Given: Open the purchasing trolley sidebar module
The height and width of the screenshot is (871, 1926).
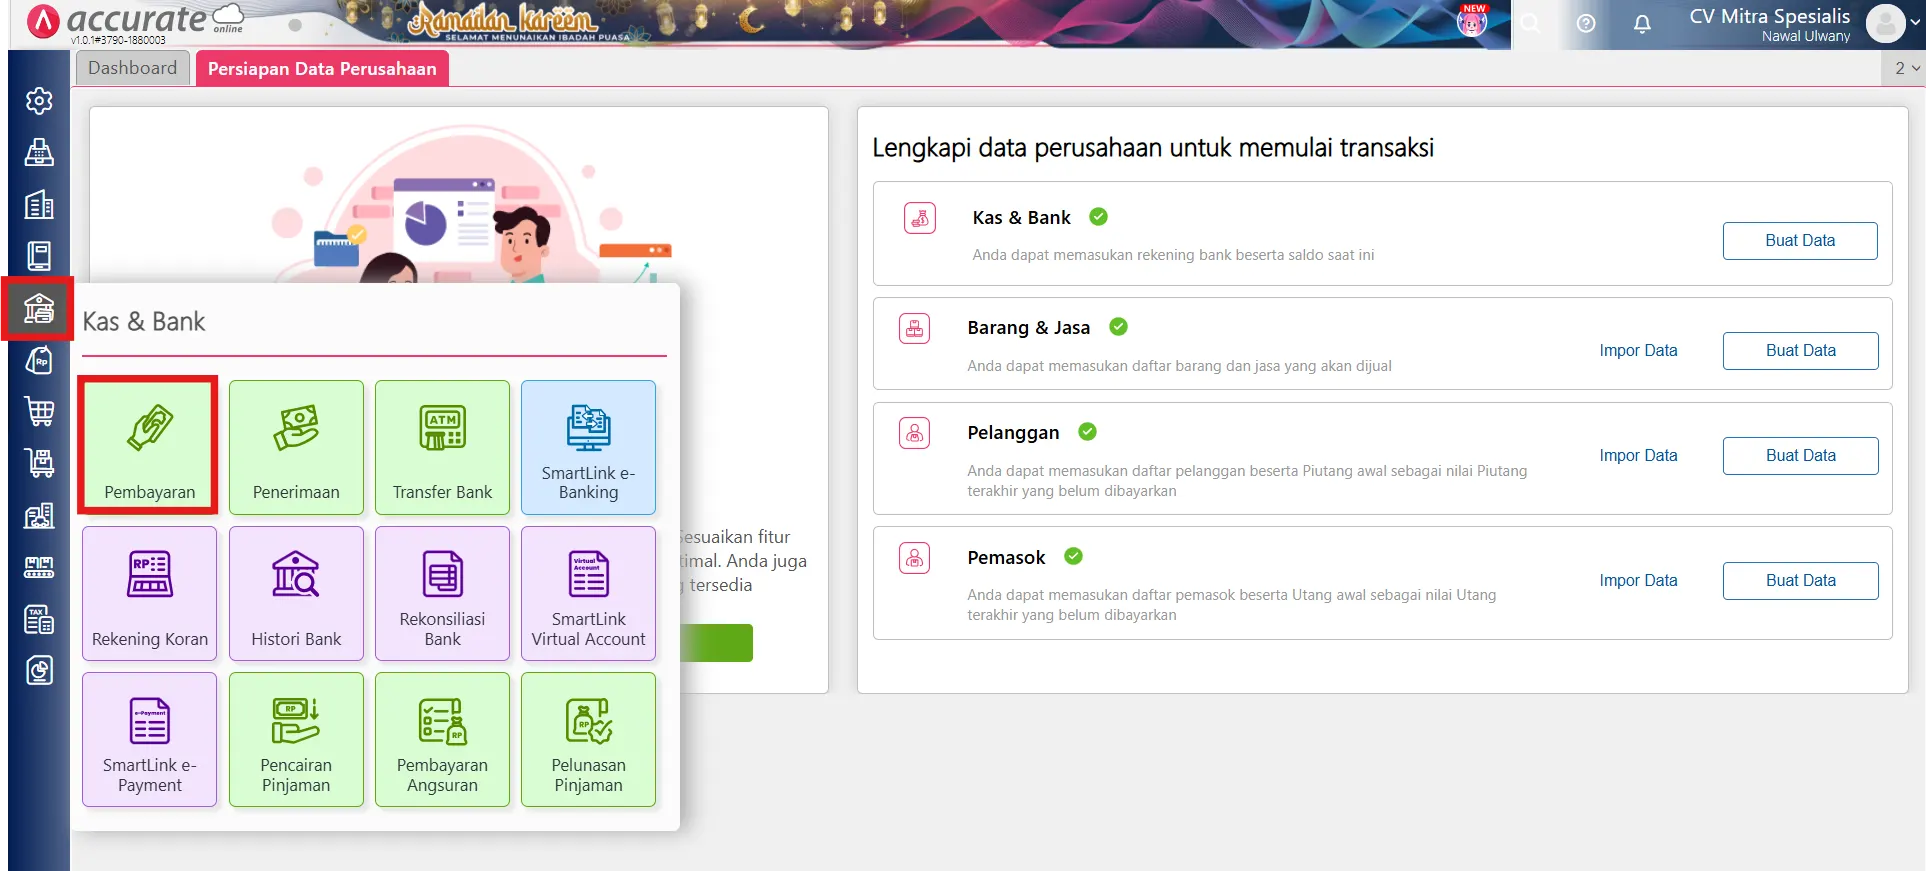Looking at the screenshot, I should [x=39, y=463].
